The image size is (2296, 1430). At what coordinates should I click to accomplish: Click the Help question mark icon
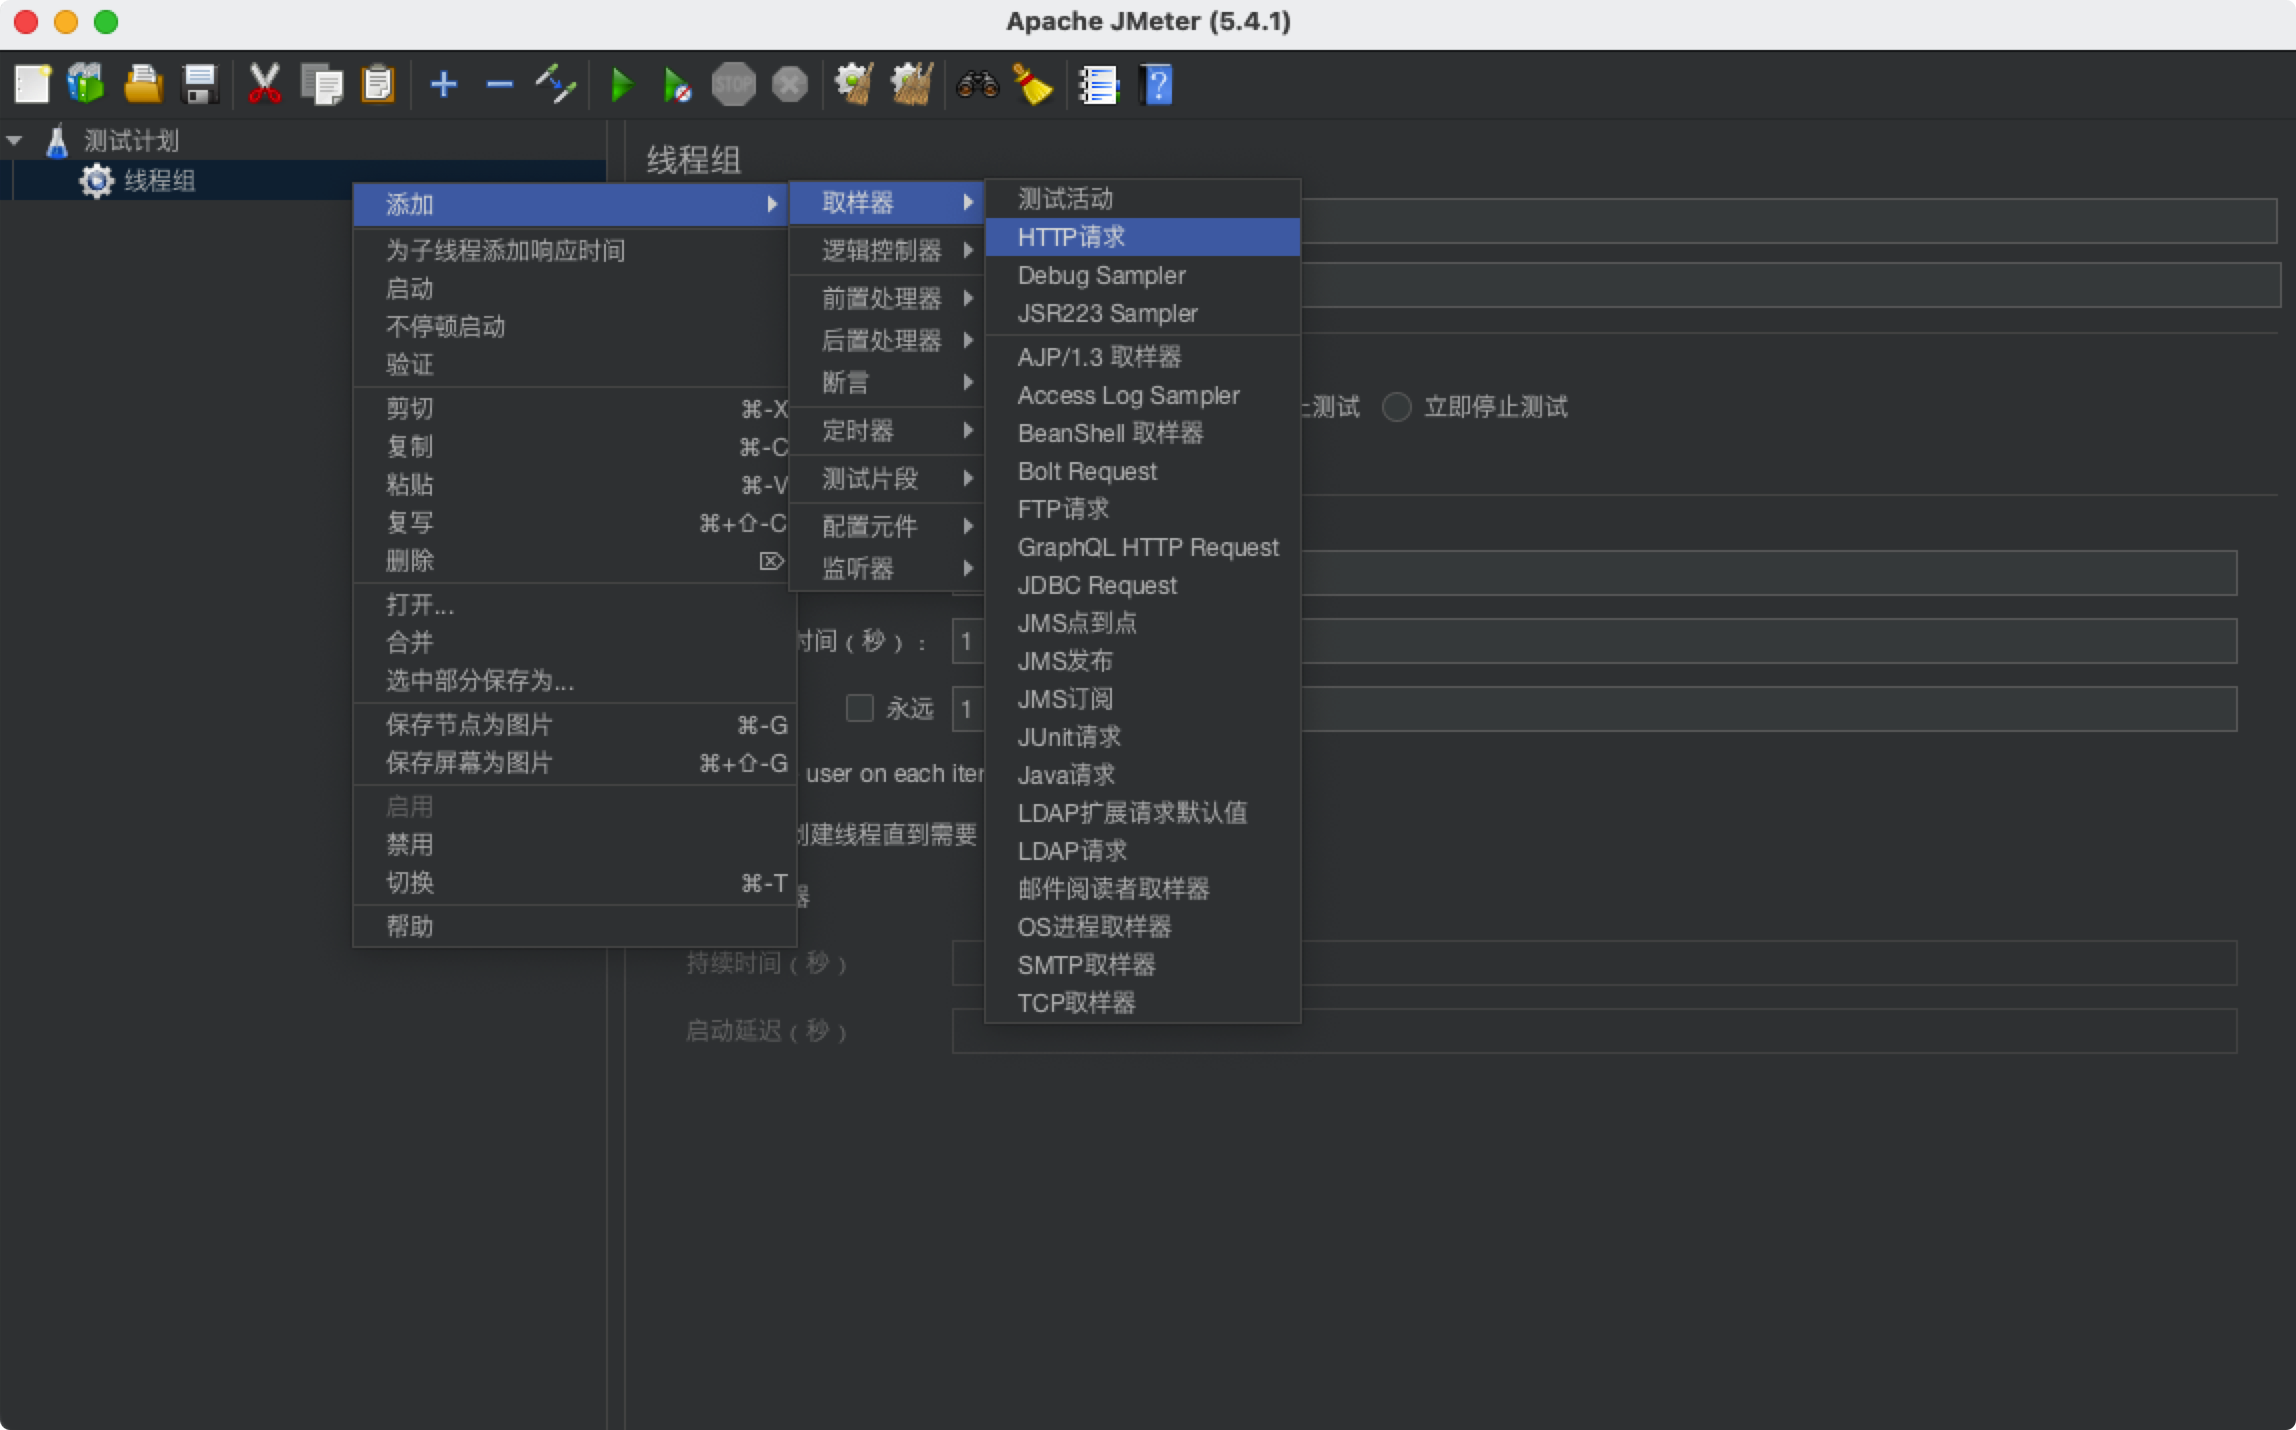(1155, 85)
